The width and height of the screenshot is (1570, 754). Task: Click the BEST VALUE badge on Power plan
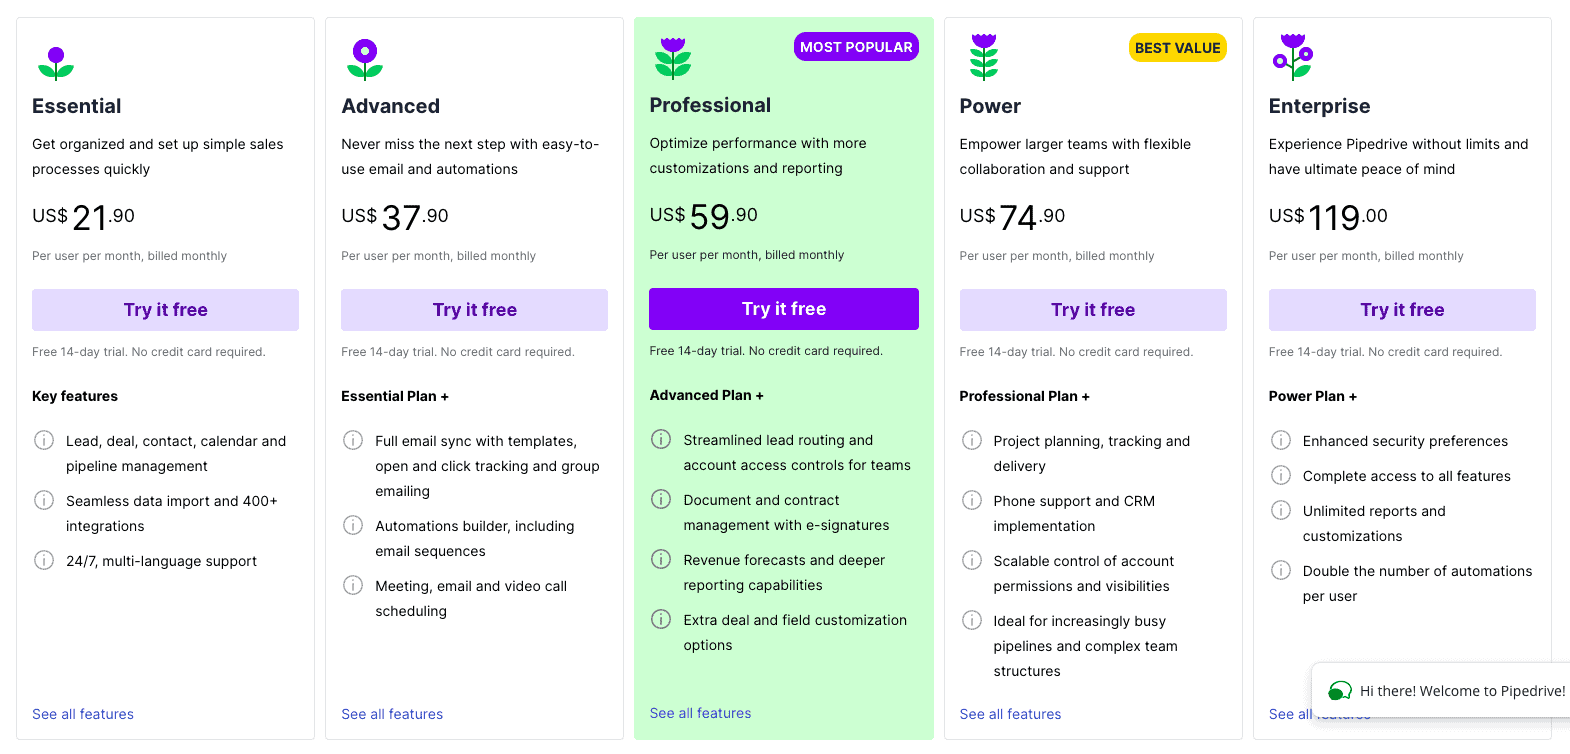[x=1178, y=47]
